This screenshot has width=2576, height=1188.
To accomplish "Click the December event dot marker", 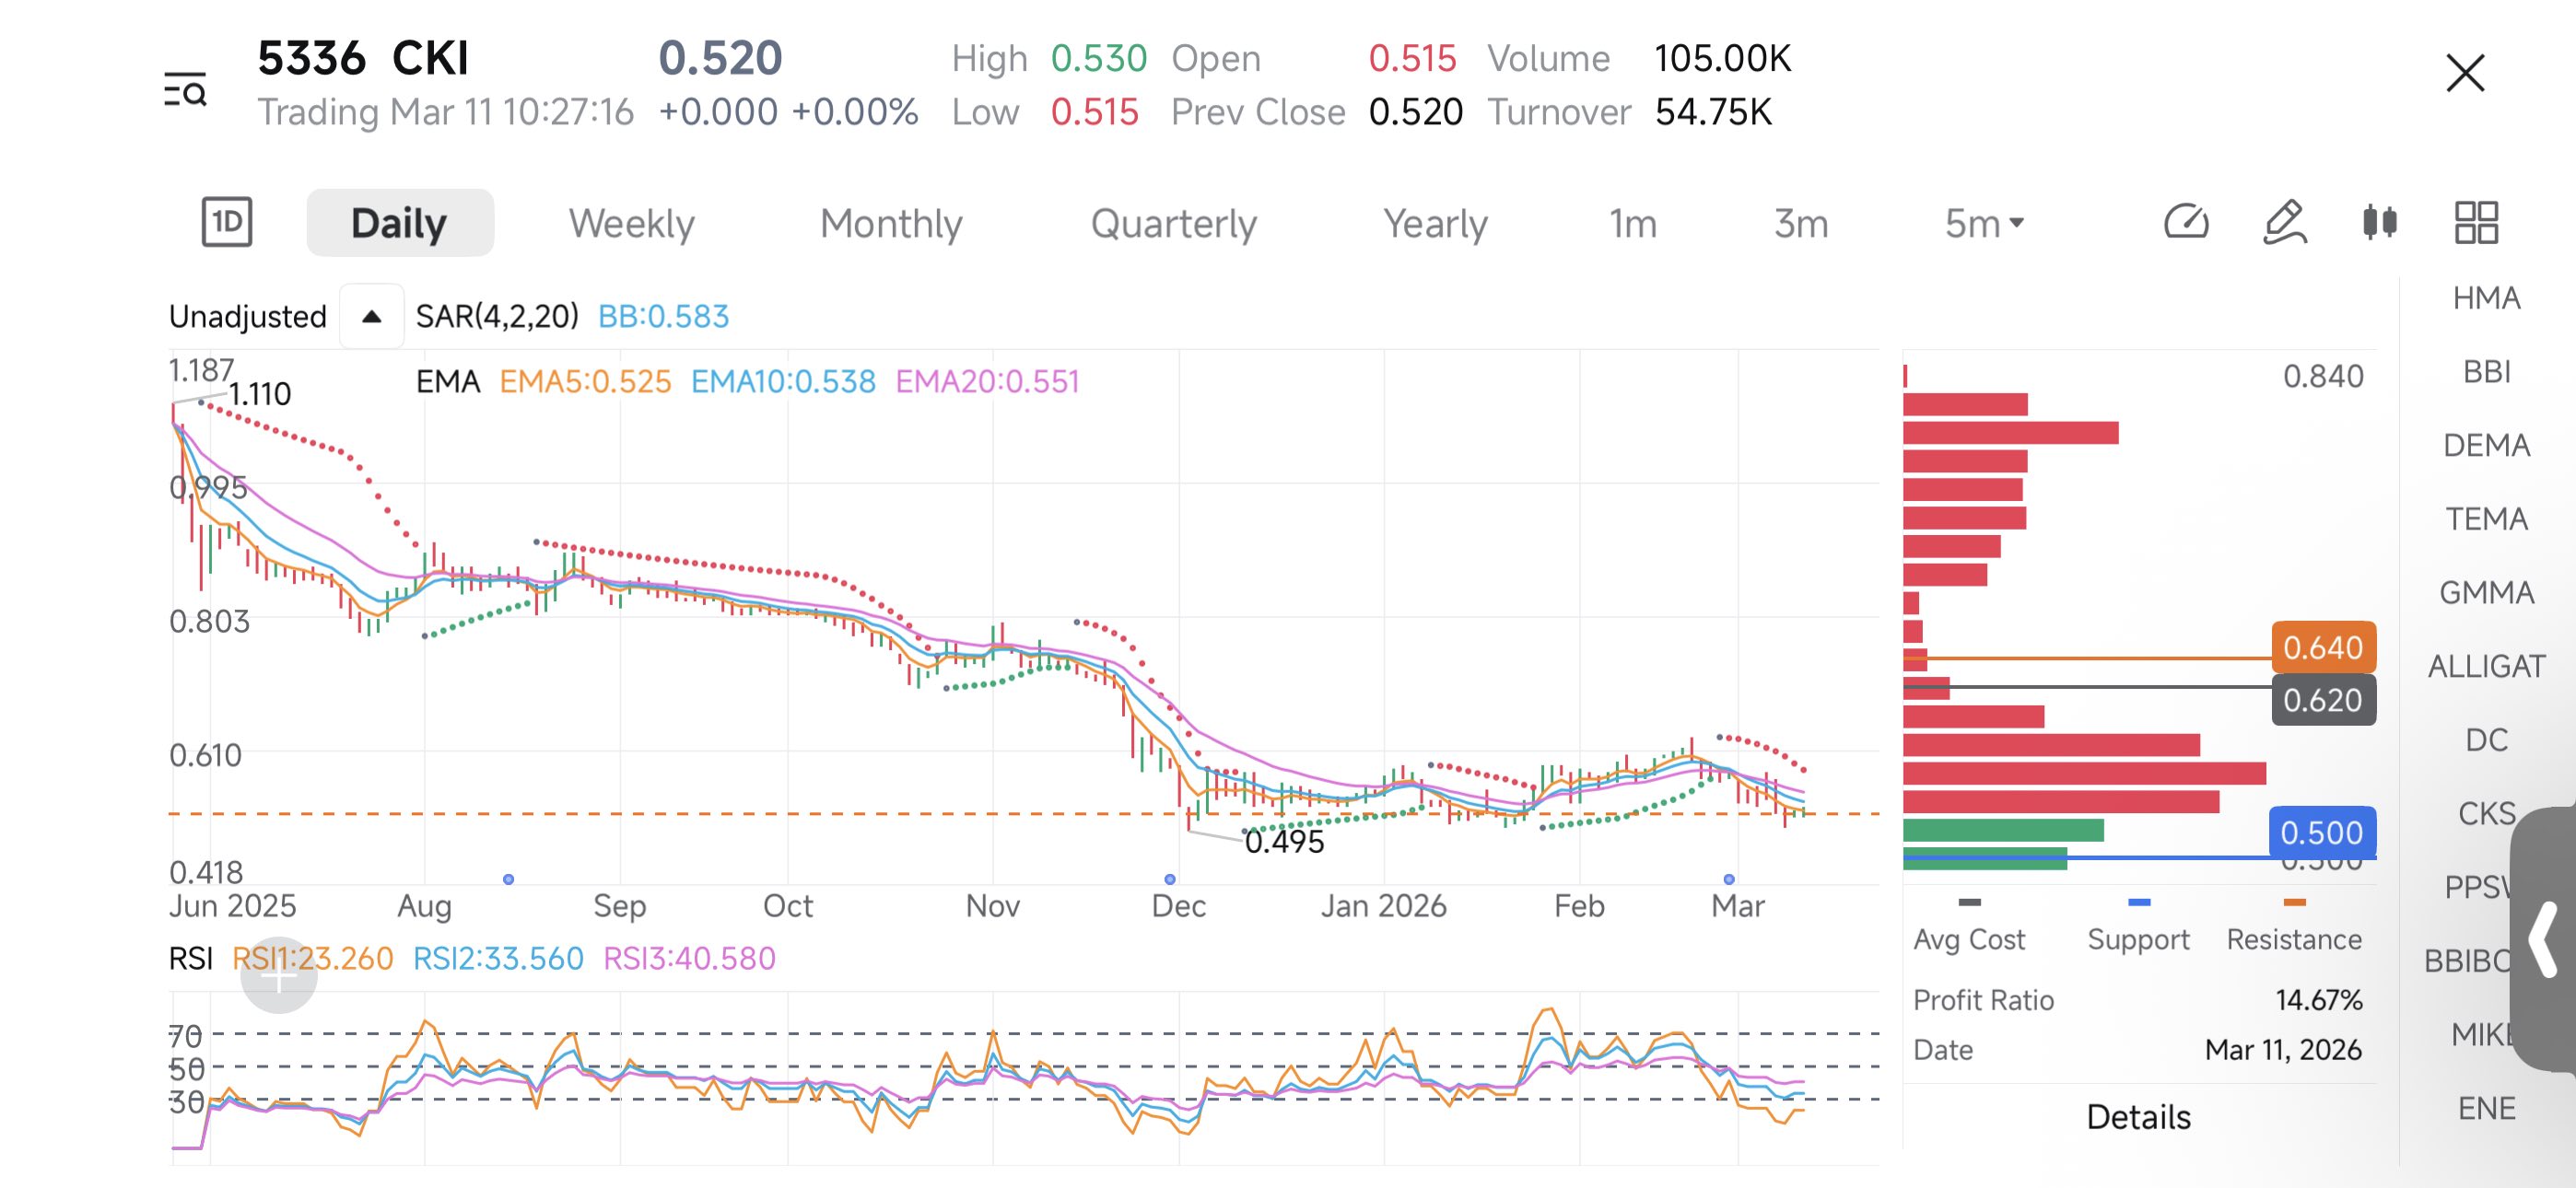I will click(x=1170, y=879).
